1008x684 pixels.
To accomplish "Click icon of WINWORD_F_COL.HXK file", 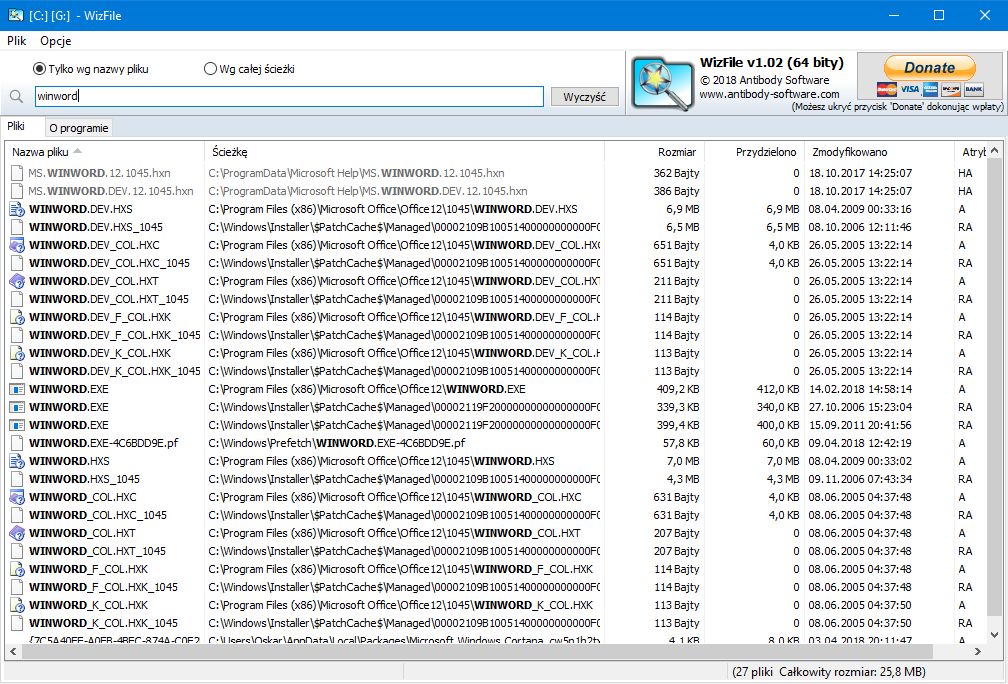I will 17,569.
